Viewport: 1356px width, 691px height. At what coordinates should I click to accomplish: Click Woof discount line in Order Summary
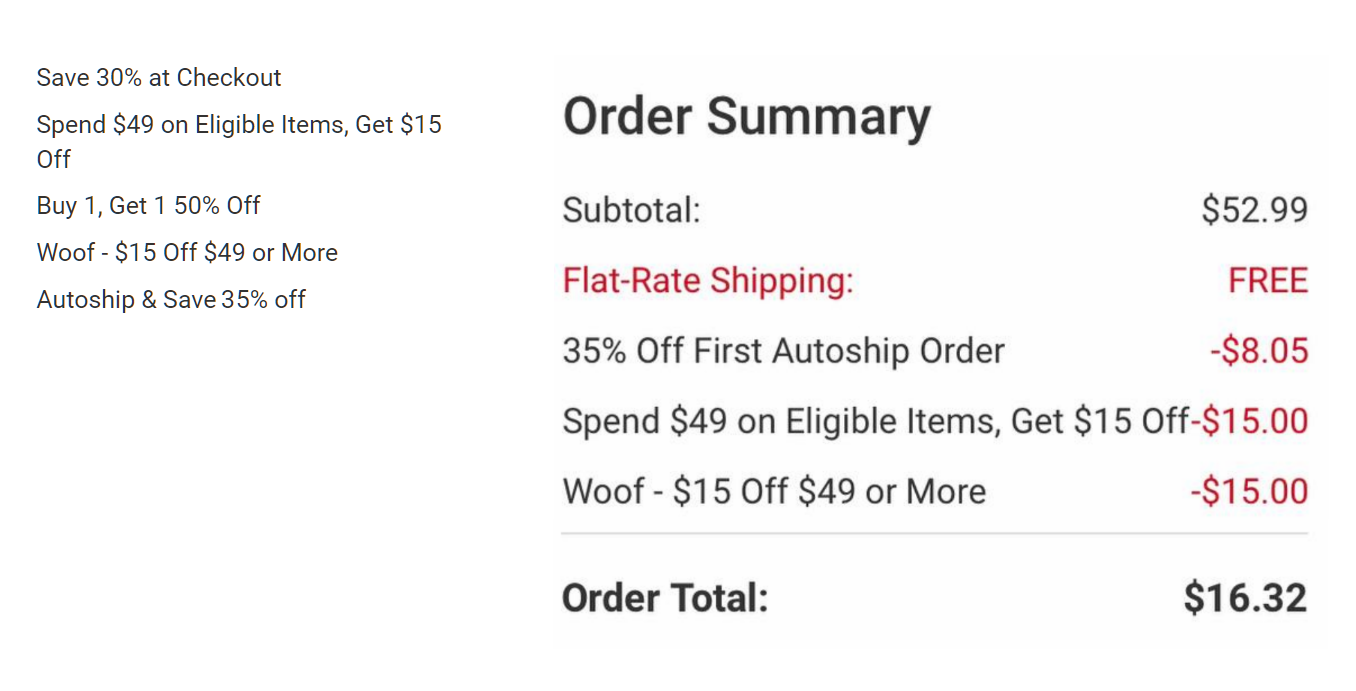(774, 491)
